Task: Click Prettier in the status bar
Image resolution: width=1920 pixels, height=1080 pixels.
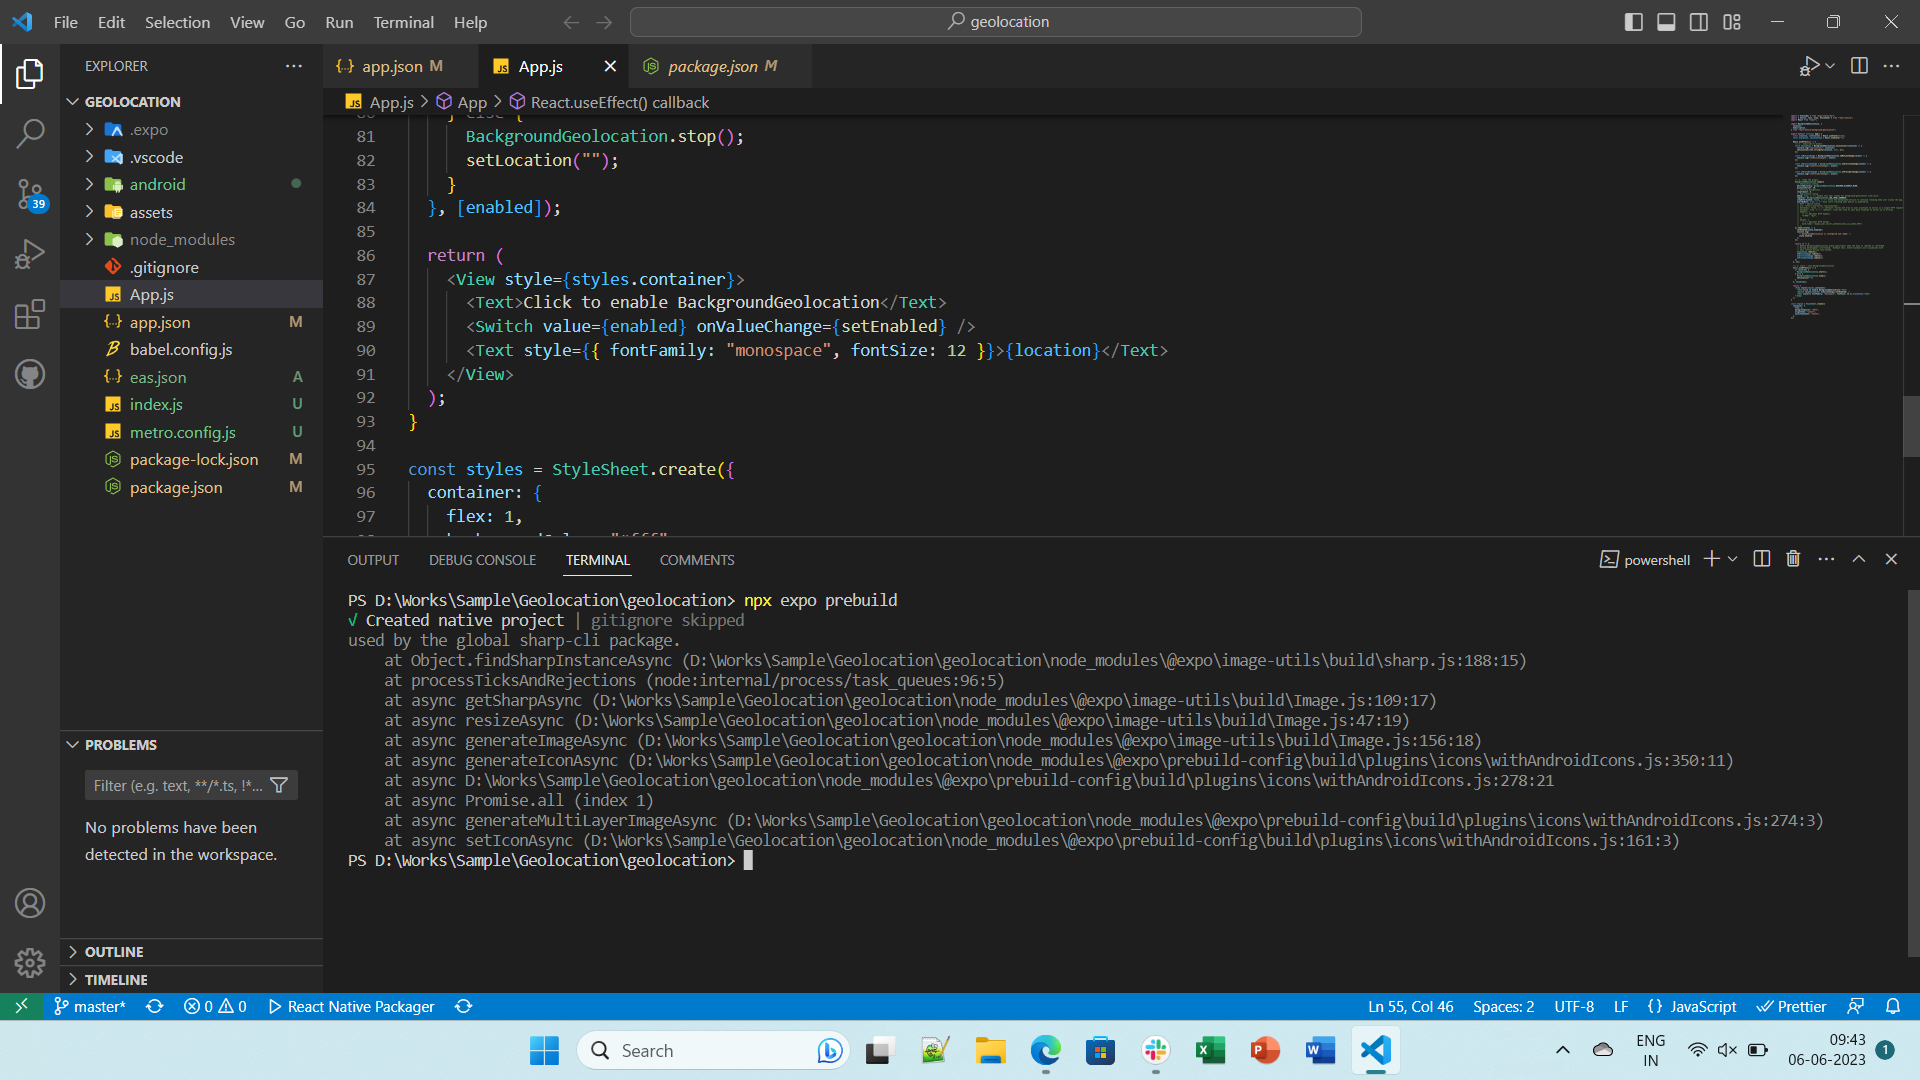Action: (1791, 1006)
